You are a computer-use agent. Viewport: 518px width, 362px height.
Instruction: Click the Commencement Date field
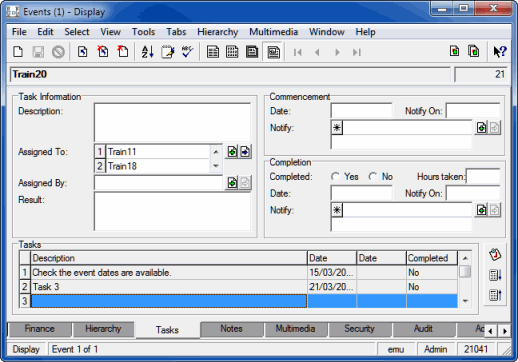tap(361, 111)
